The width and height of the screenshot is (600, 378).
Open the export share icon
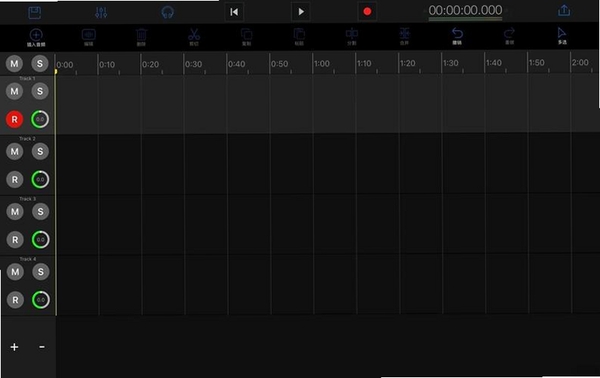tap(564, 10)
